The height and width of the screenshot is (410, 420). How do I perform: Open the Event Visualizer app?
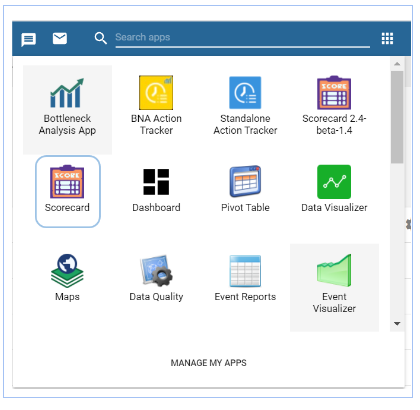click(334, 287)
